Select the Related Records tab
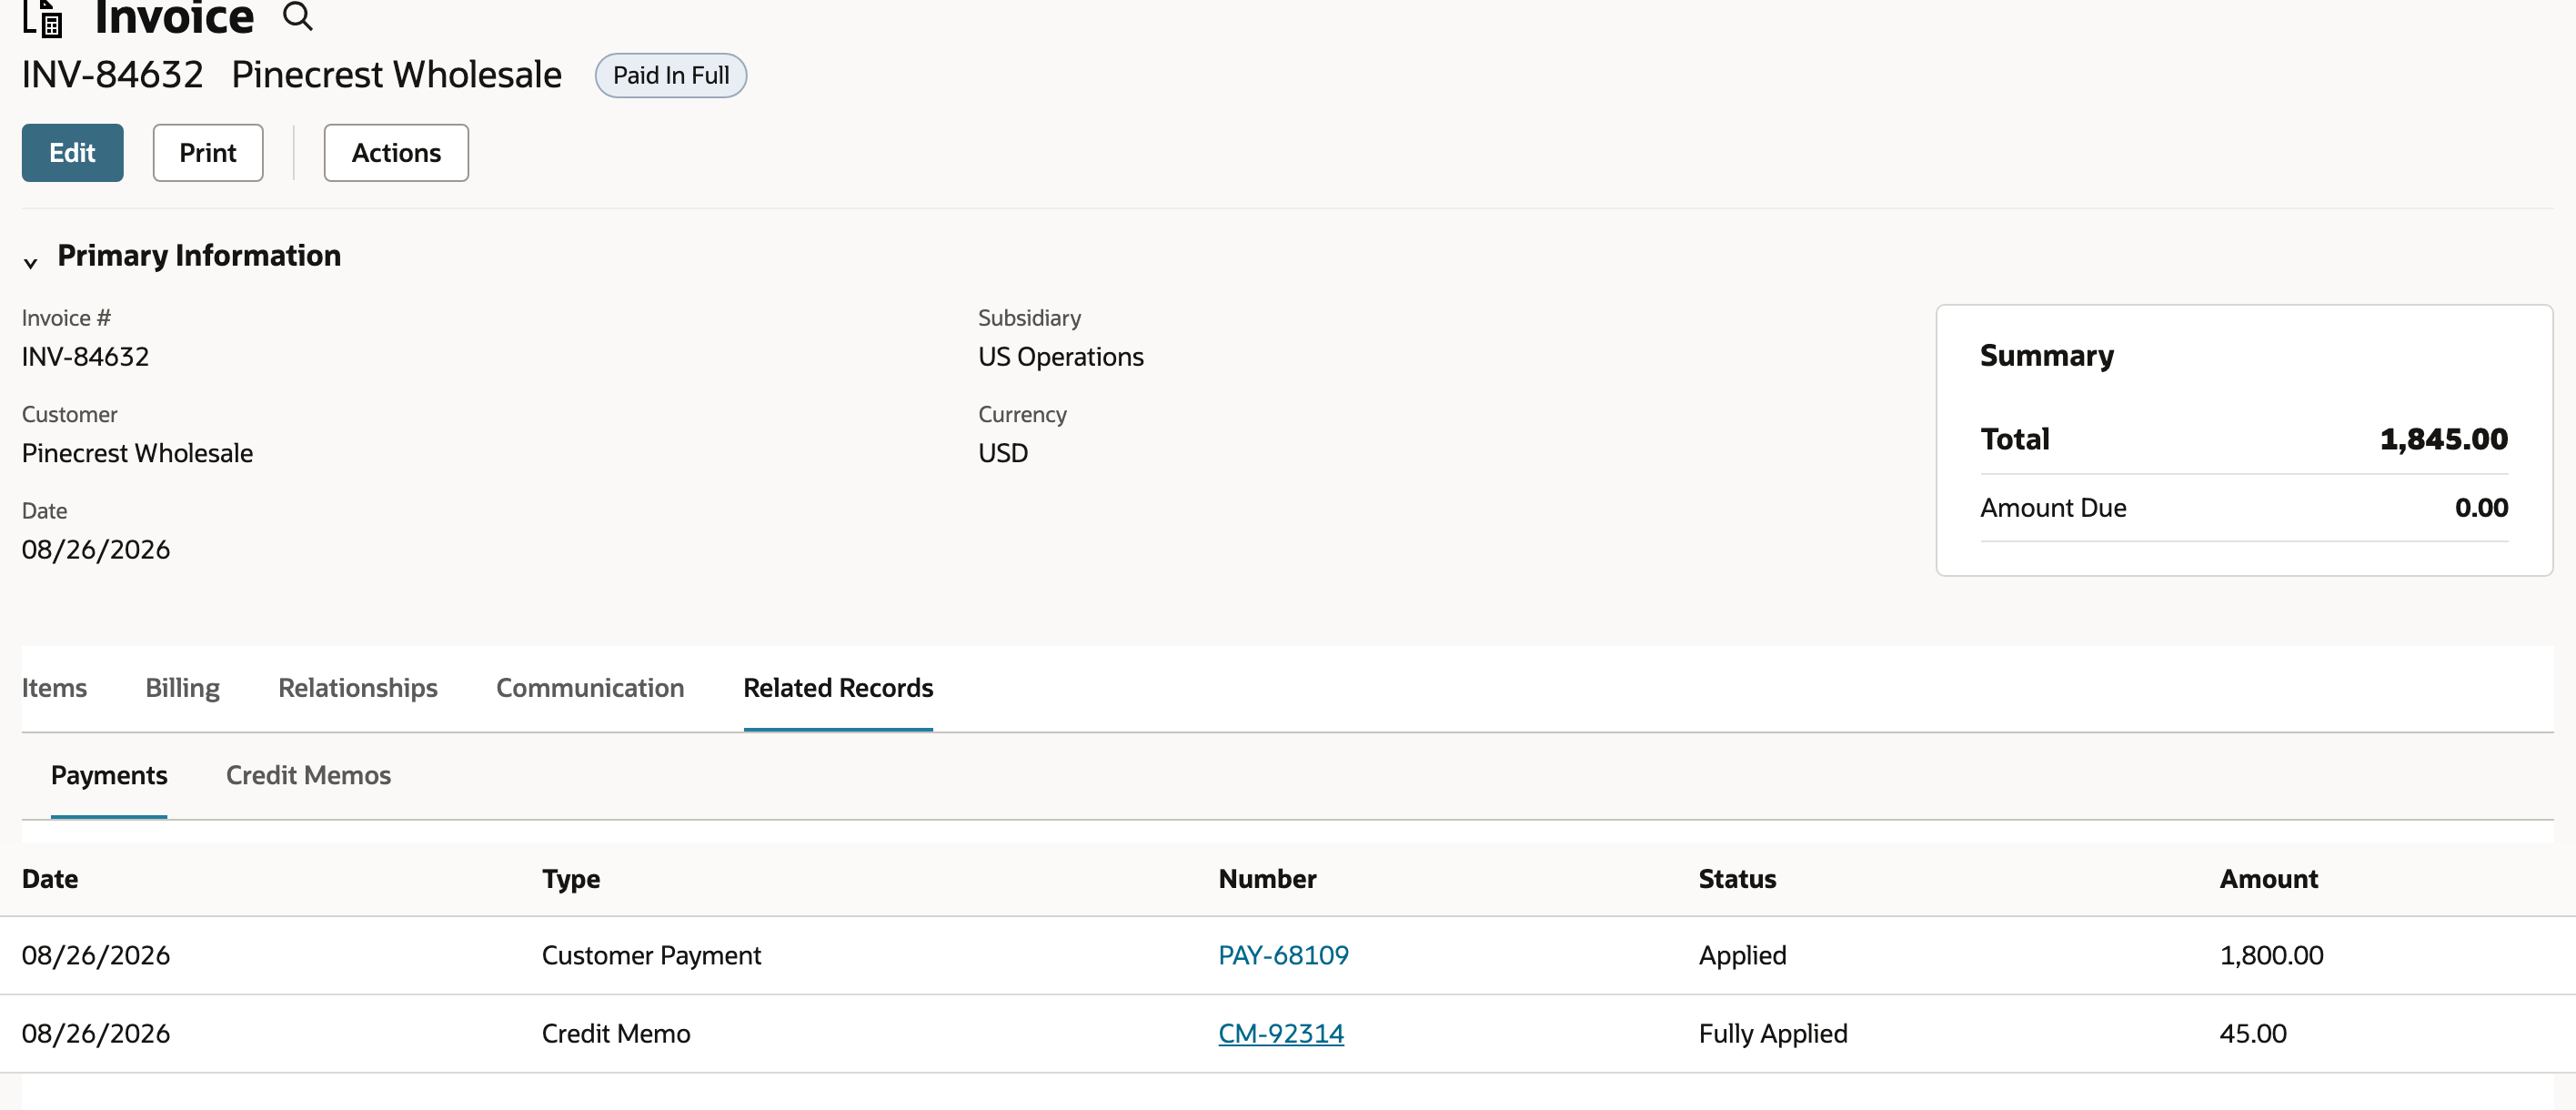The width and height of the screenshot is (2576, 1110). (838, 688)
